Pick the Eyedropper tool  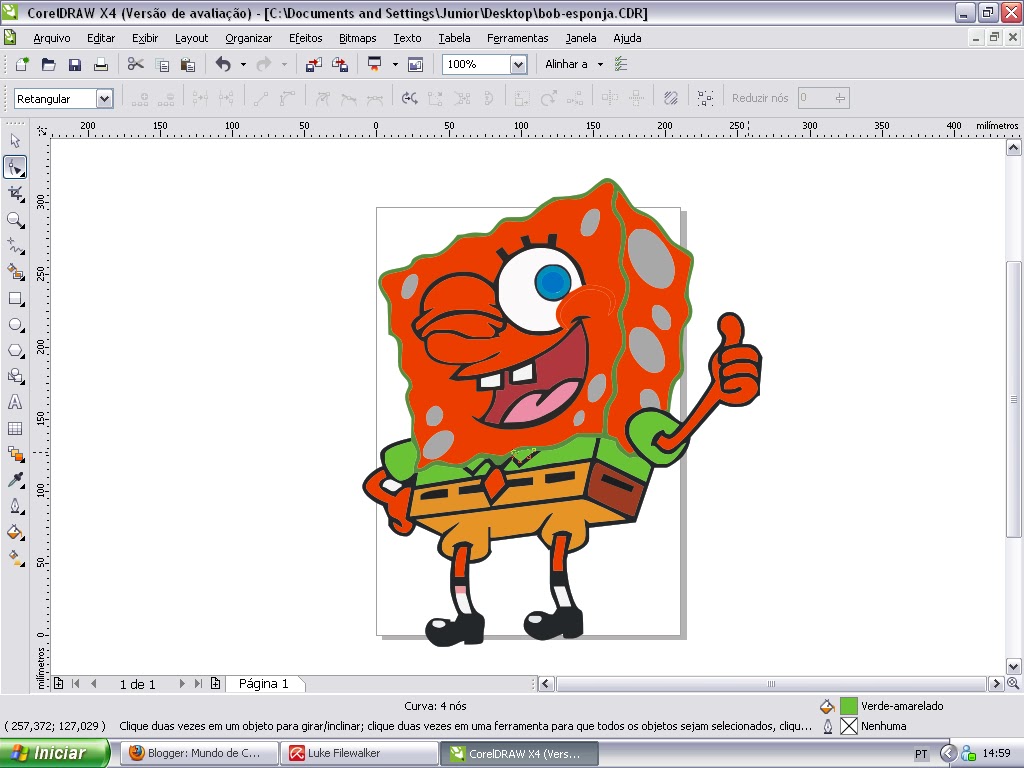coord(15,480)
